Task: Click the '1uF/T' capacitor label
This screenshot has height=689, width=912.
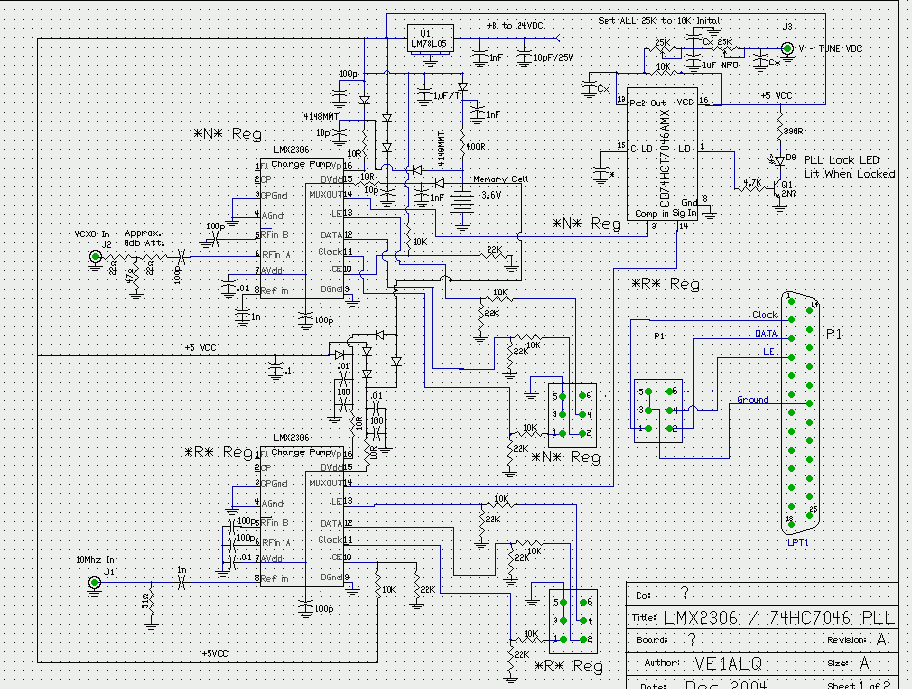Action: [x=447, y=96]
